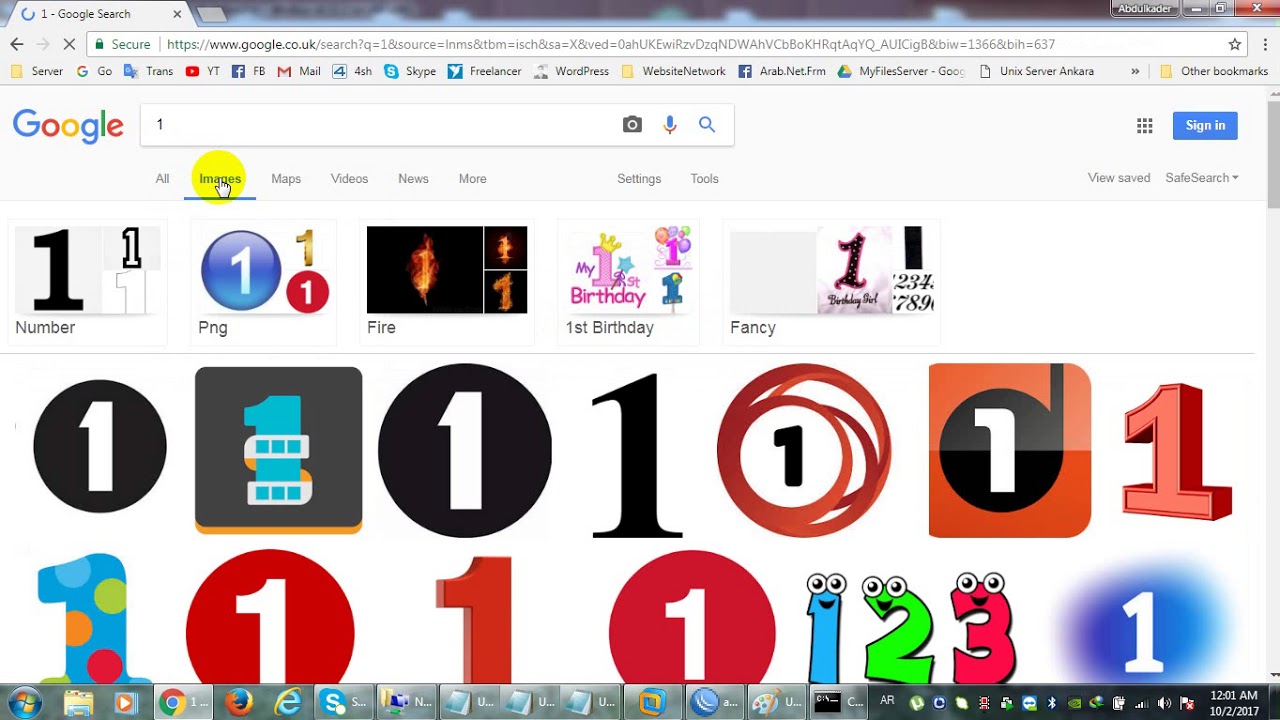Open the orange and black square 1 image
Image resolution: width=1280 pixels, height=720 pixels.
pyautogui.click(x=1010, y=450)
